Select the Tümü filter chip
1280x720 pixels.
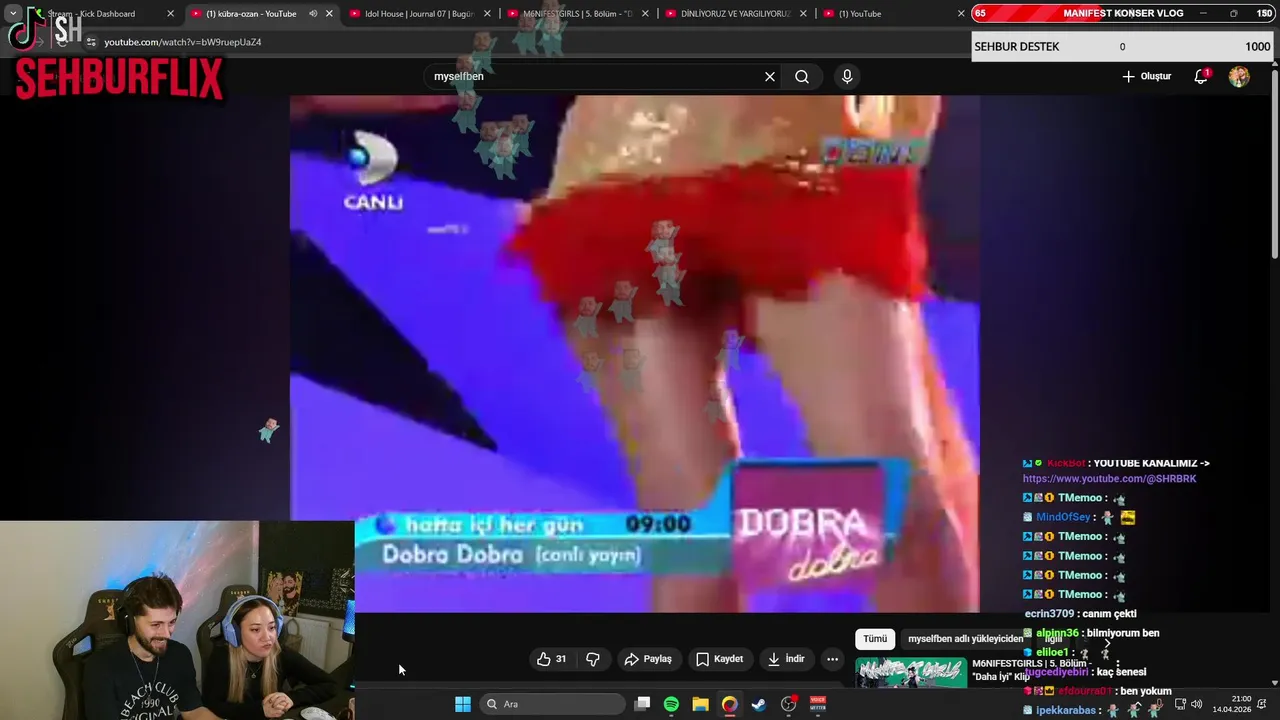tap(875, 639)
